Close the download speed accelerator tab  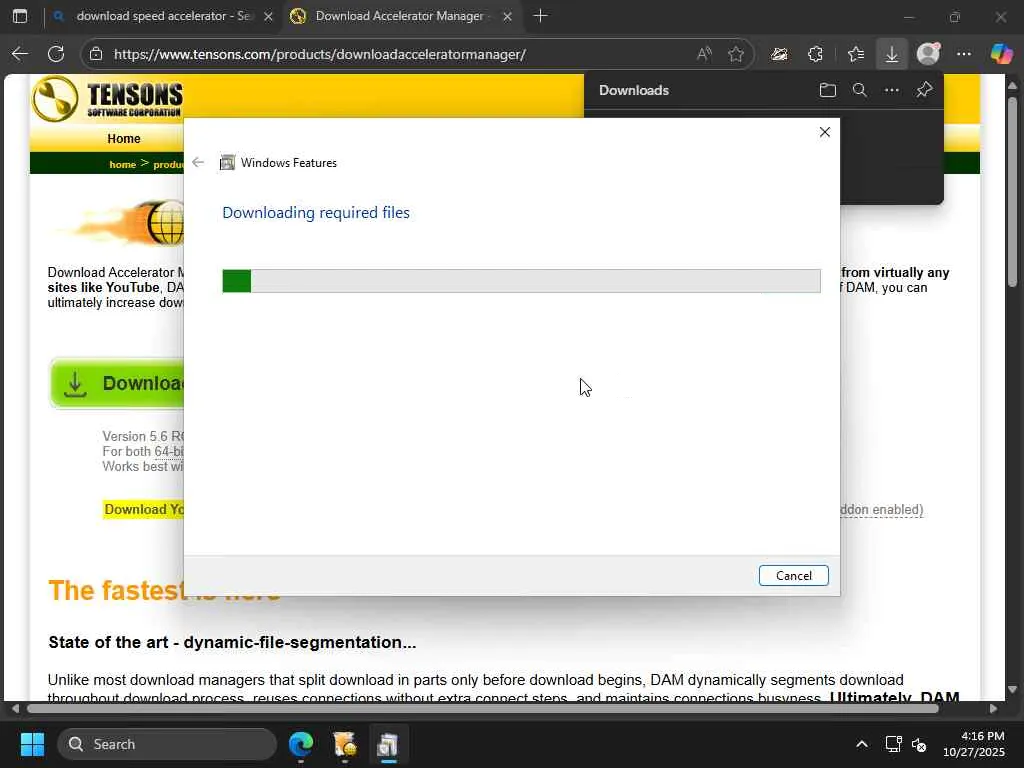pos(268,16)
